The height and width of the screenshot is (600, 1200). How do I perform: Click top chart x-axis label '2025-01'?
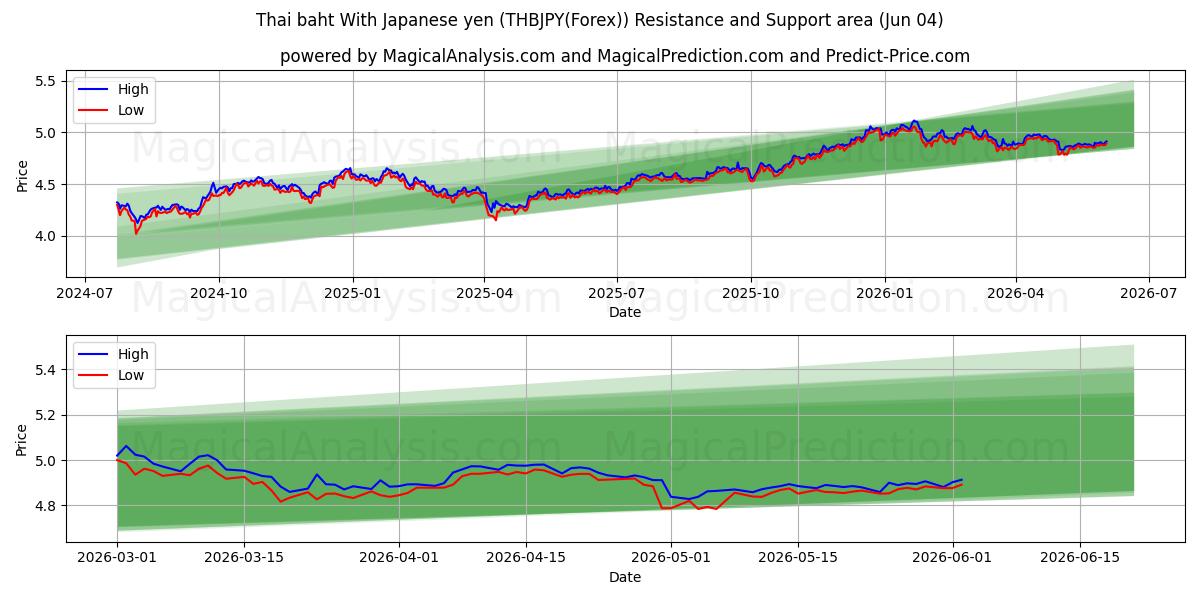coord(353,294)
